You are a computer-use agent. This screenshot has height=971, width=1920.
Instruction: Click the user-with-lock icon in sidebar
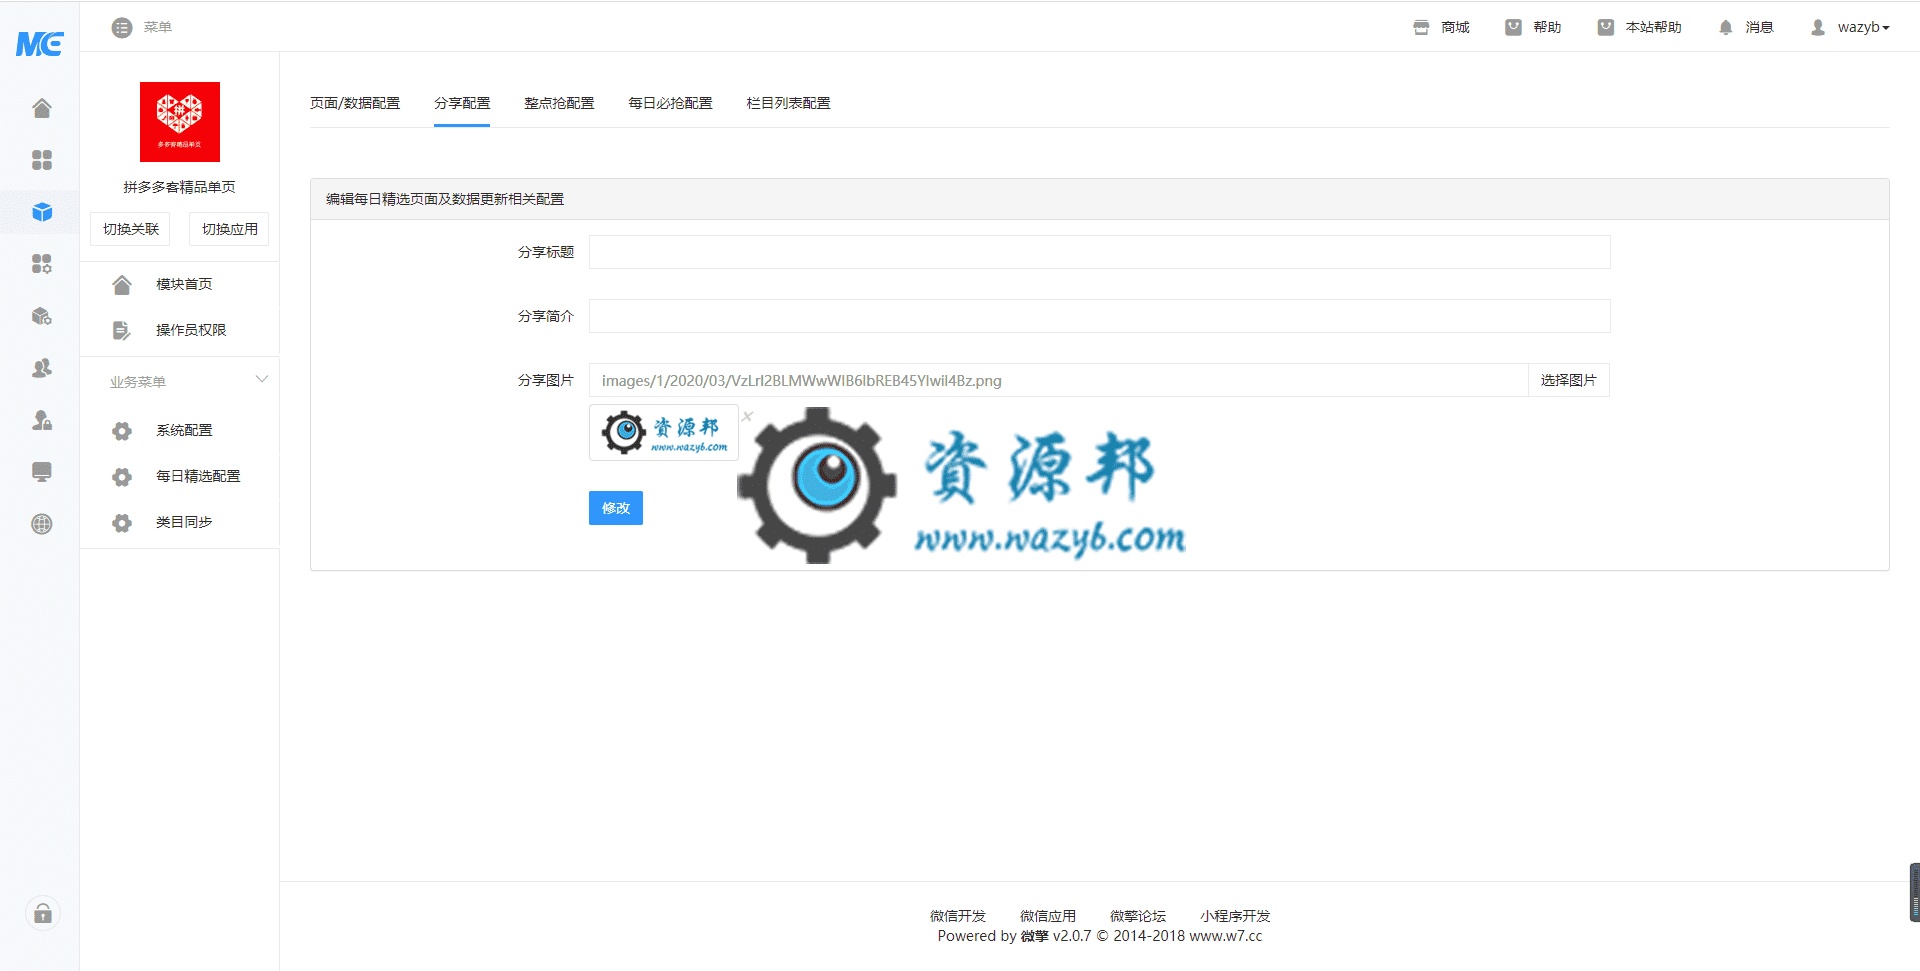[42, 420]
